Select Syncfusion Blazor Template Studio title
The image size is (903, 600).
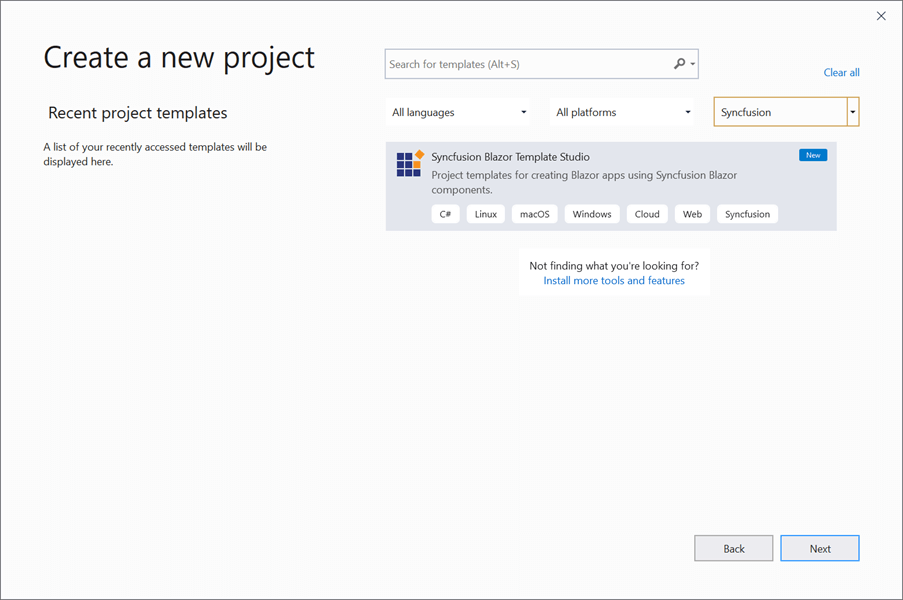510,157
